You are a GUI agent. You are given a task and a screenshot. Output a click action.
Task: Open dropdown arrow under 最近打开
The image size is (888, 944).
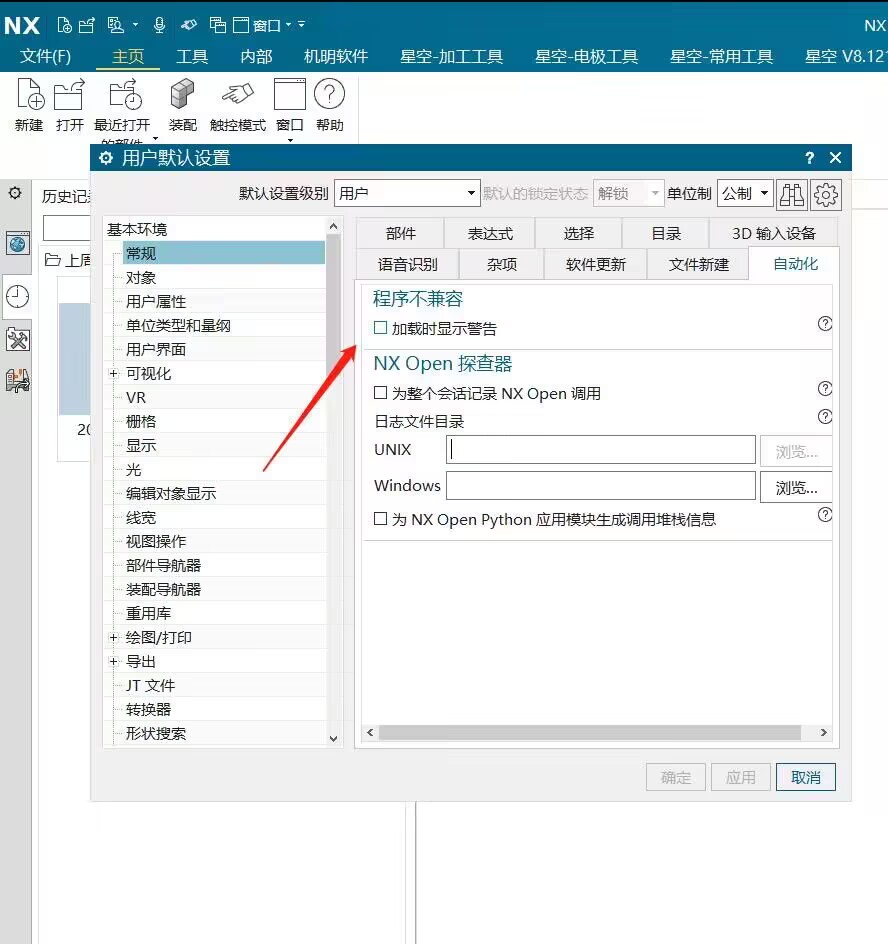point(155,138)
